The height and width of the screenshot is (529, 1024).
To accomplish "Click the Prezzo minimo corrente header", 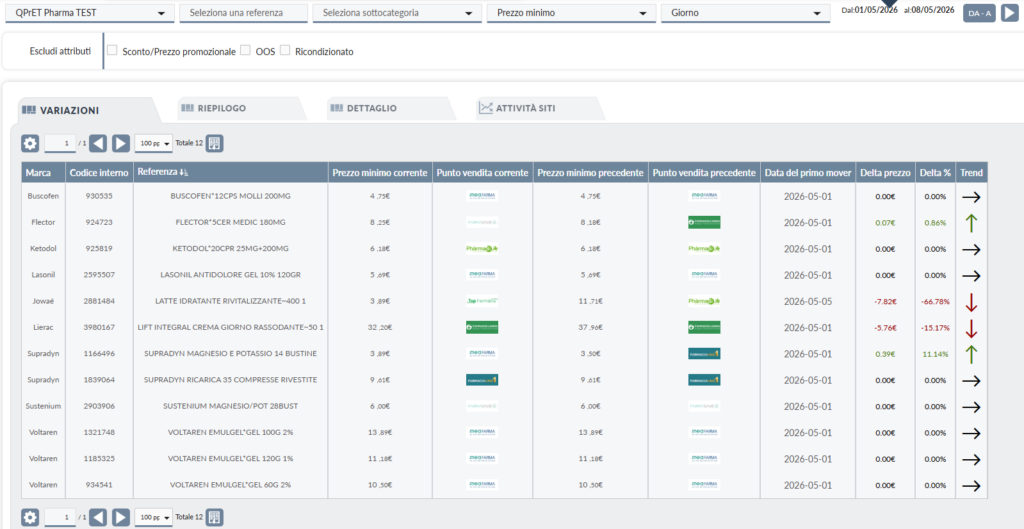I will point(379,172).
